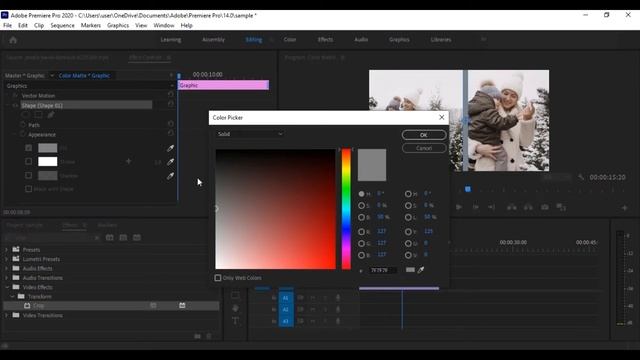
Task: Use the Shadow row eyedropper
Action: (171, 176)
